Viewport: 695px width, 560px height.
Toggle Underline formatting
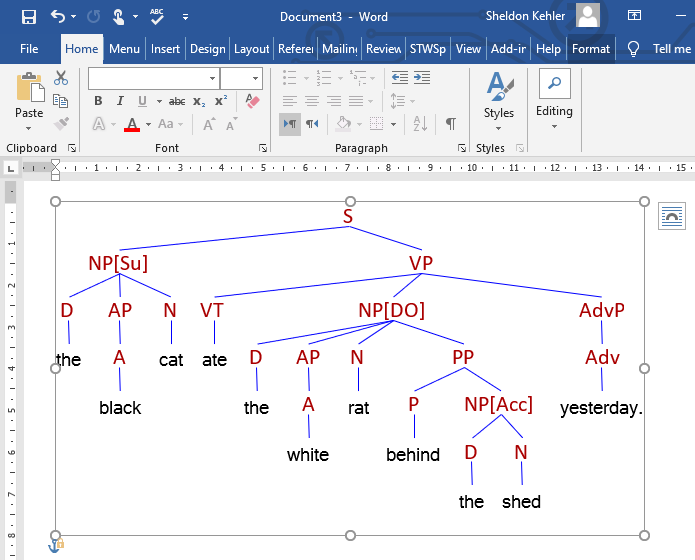[x=142, y=101]
